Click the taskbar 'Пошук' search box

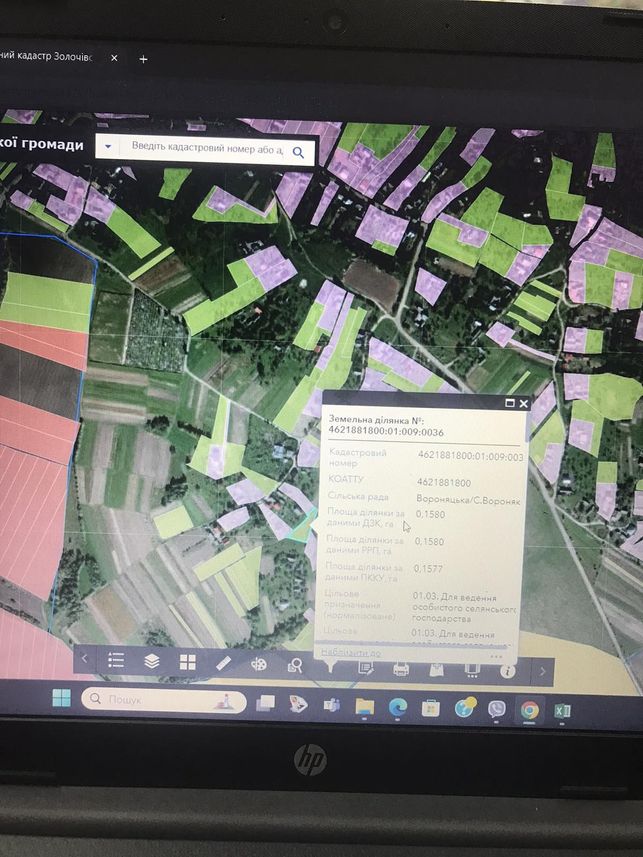tap(163, 700)
